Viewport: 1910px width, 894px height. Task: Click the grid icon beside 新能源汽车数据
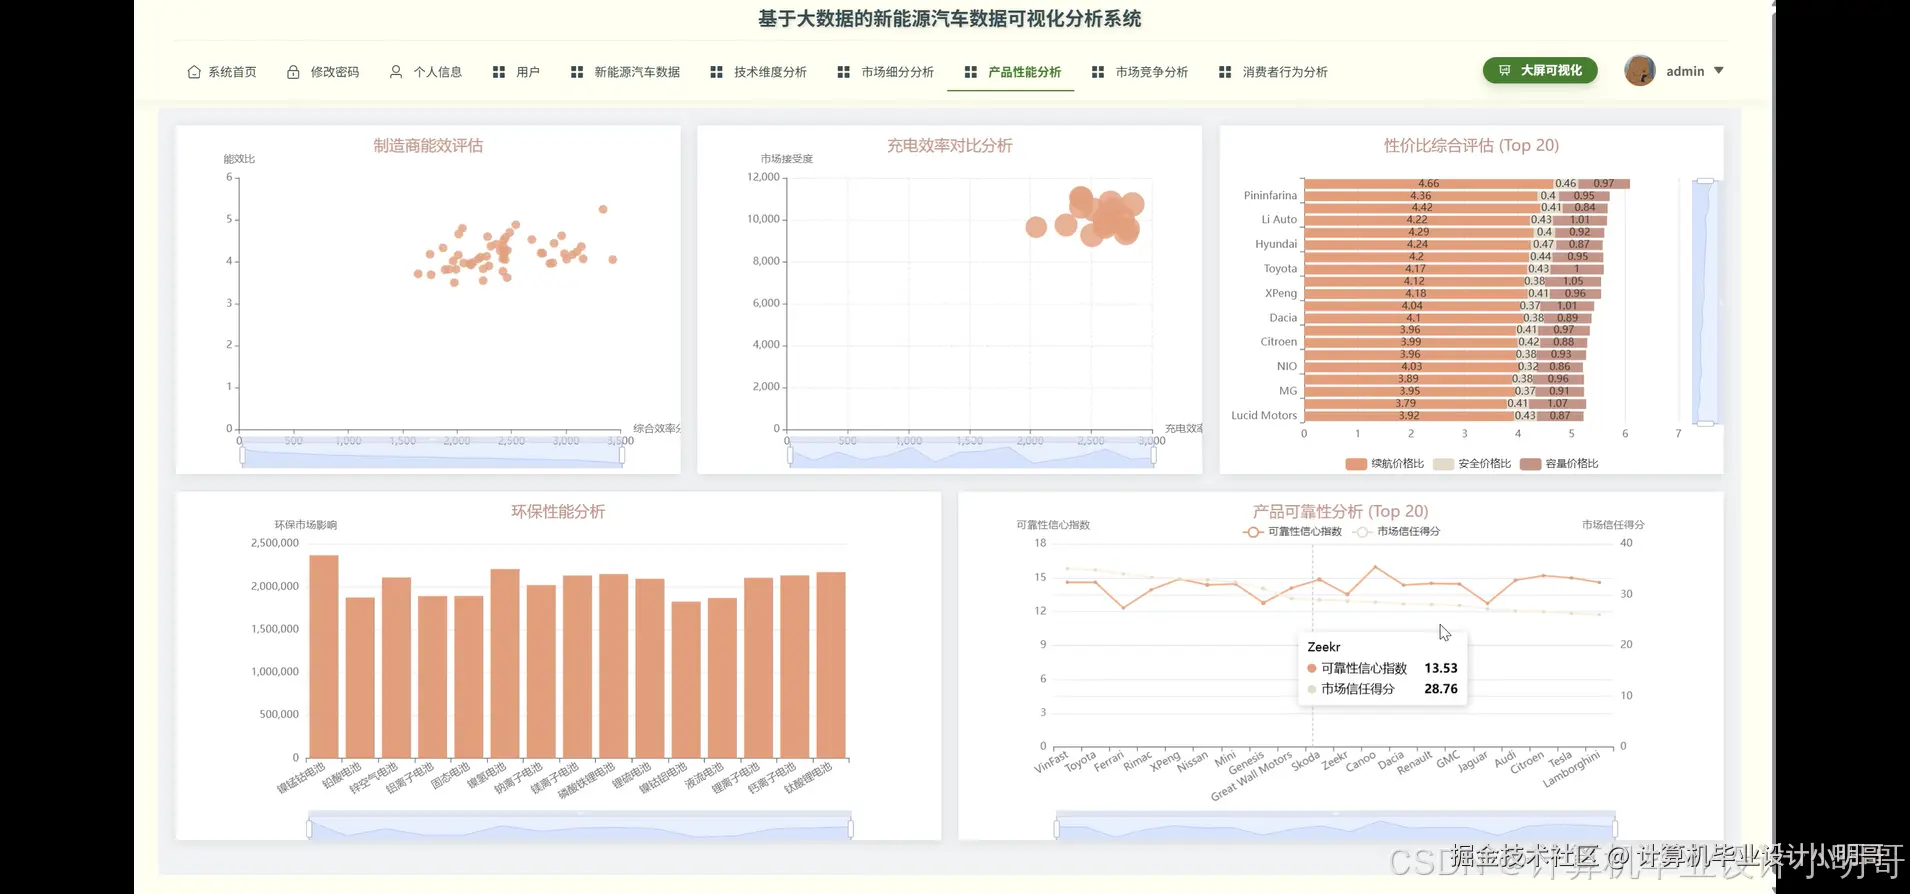tap(577, 72)
